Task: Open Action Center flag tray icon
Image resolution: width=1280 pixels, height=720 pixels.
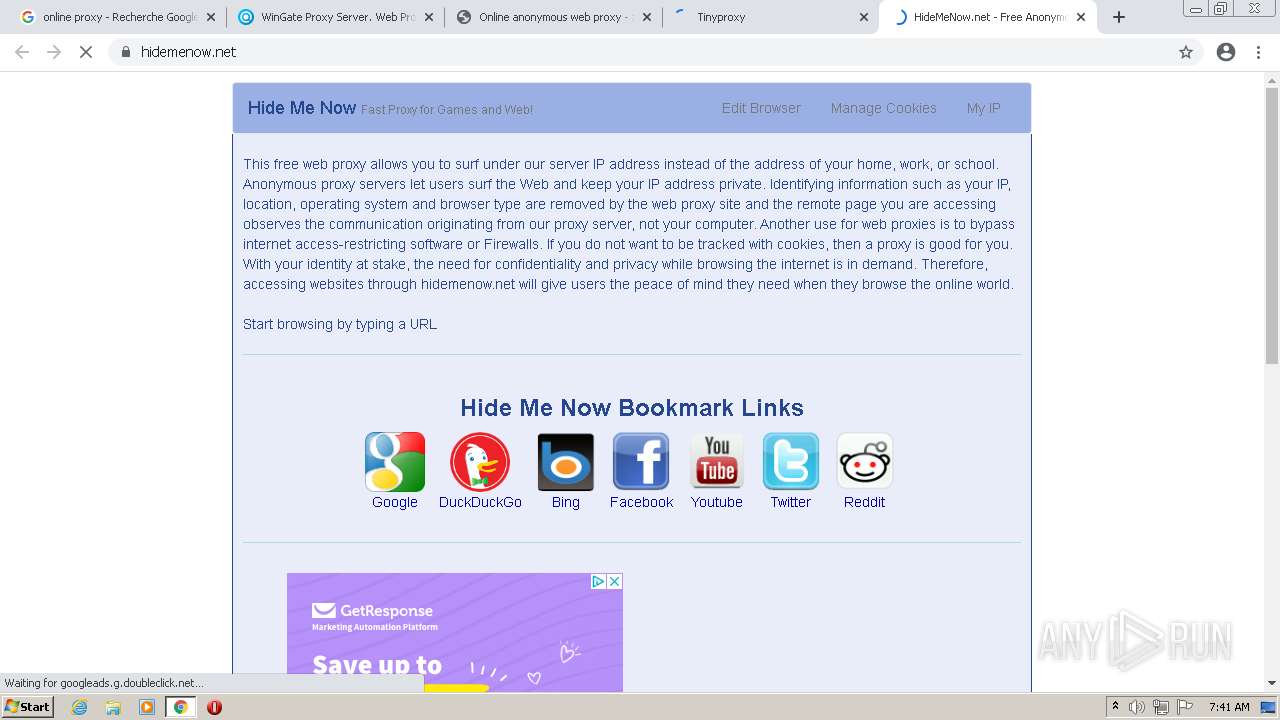Action: tap(1185, 707)
